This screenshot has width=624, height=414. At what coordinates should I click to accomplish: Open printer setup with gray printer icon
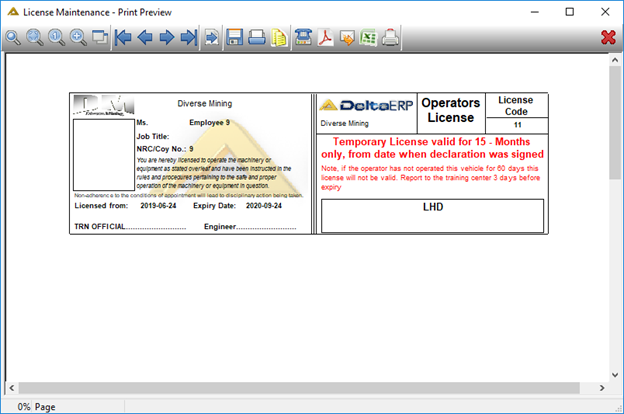tap(390, 37)
